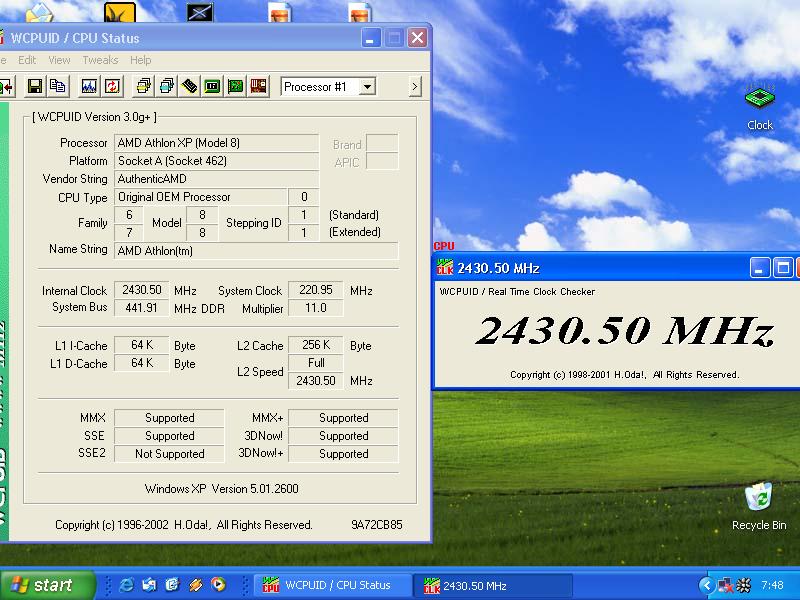Switch to the 2430.50 MHz taskbar button
The width and height of the screenshot is (800, 600).
[476, 585]
